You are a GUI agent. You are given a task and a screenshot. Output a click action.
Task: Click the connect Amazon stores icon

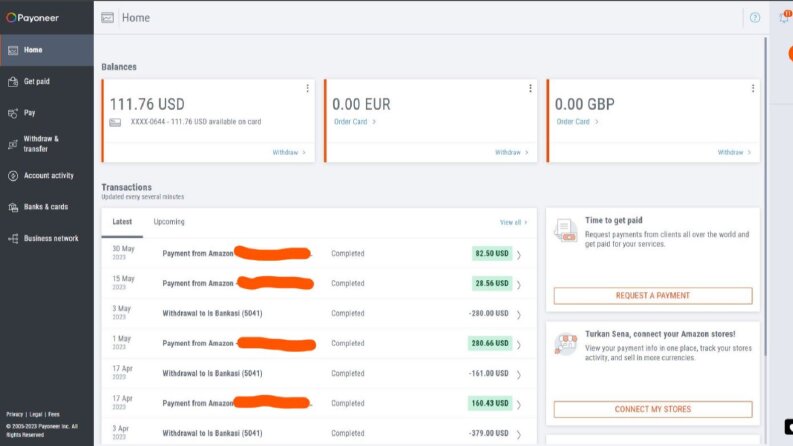[x=566, y=344]
